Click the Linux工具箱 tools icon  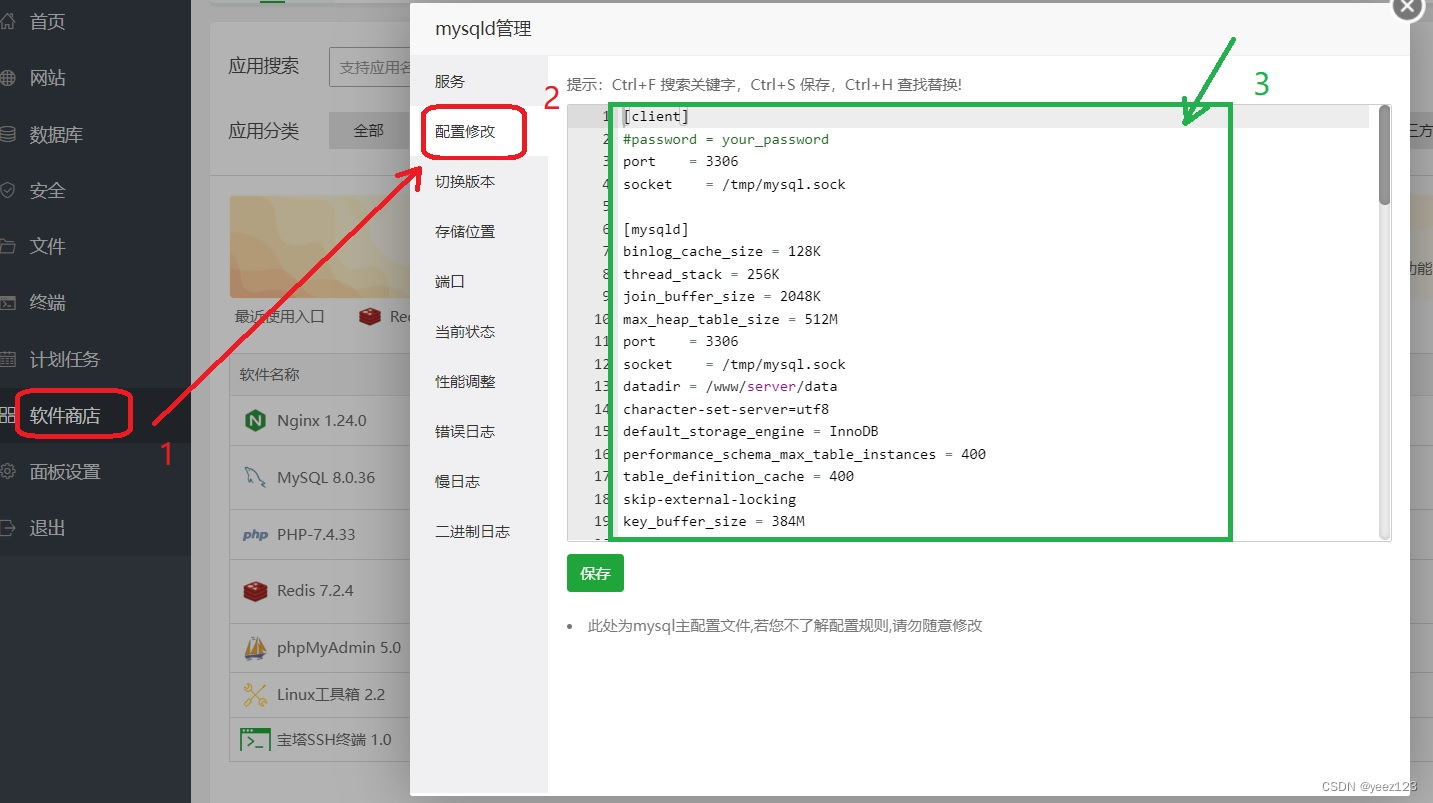coord(255,693)
